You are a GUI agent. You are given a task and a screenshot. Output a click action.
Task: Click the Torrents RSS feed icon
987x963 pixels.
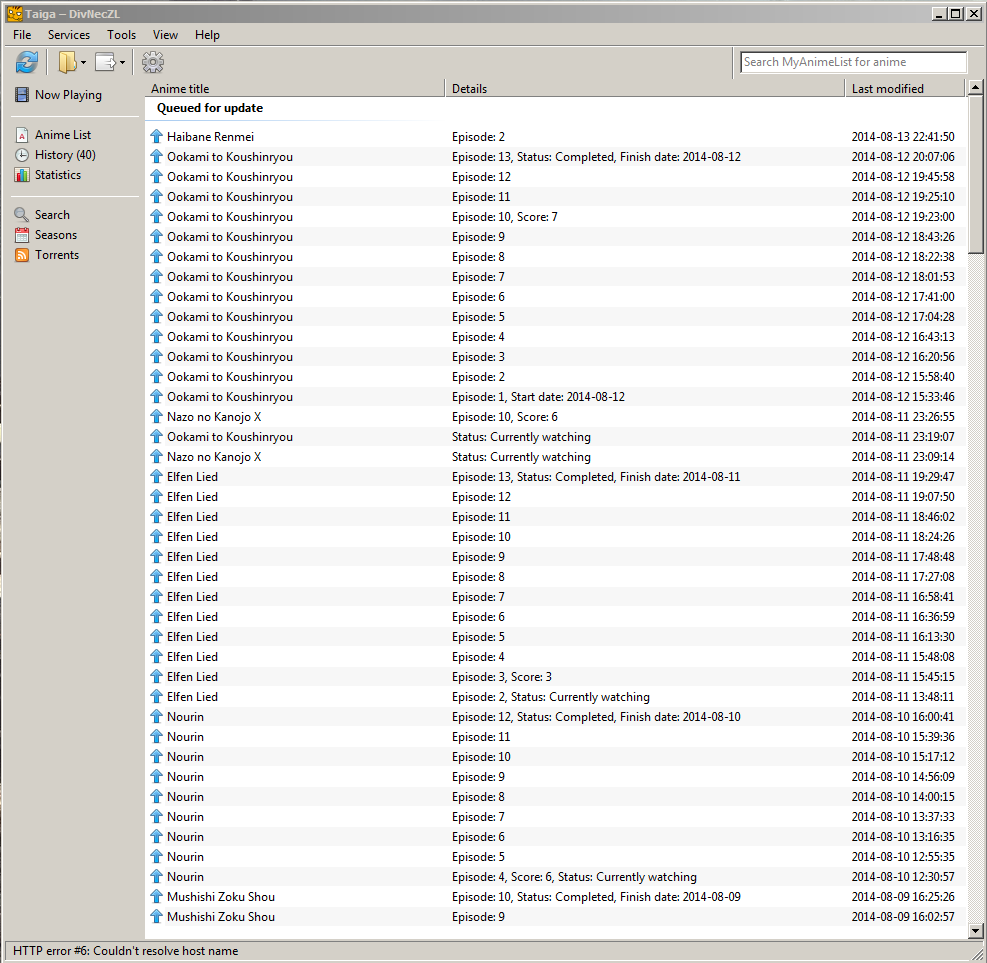pos(22,255)
